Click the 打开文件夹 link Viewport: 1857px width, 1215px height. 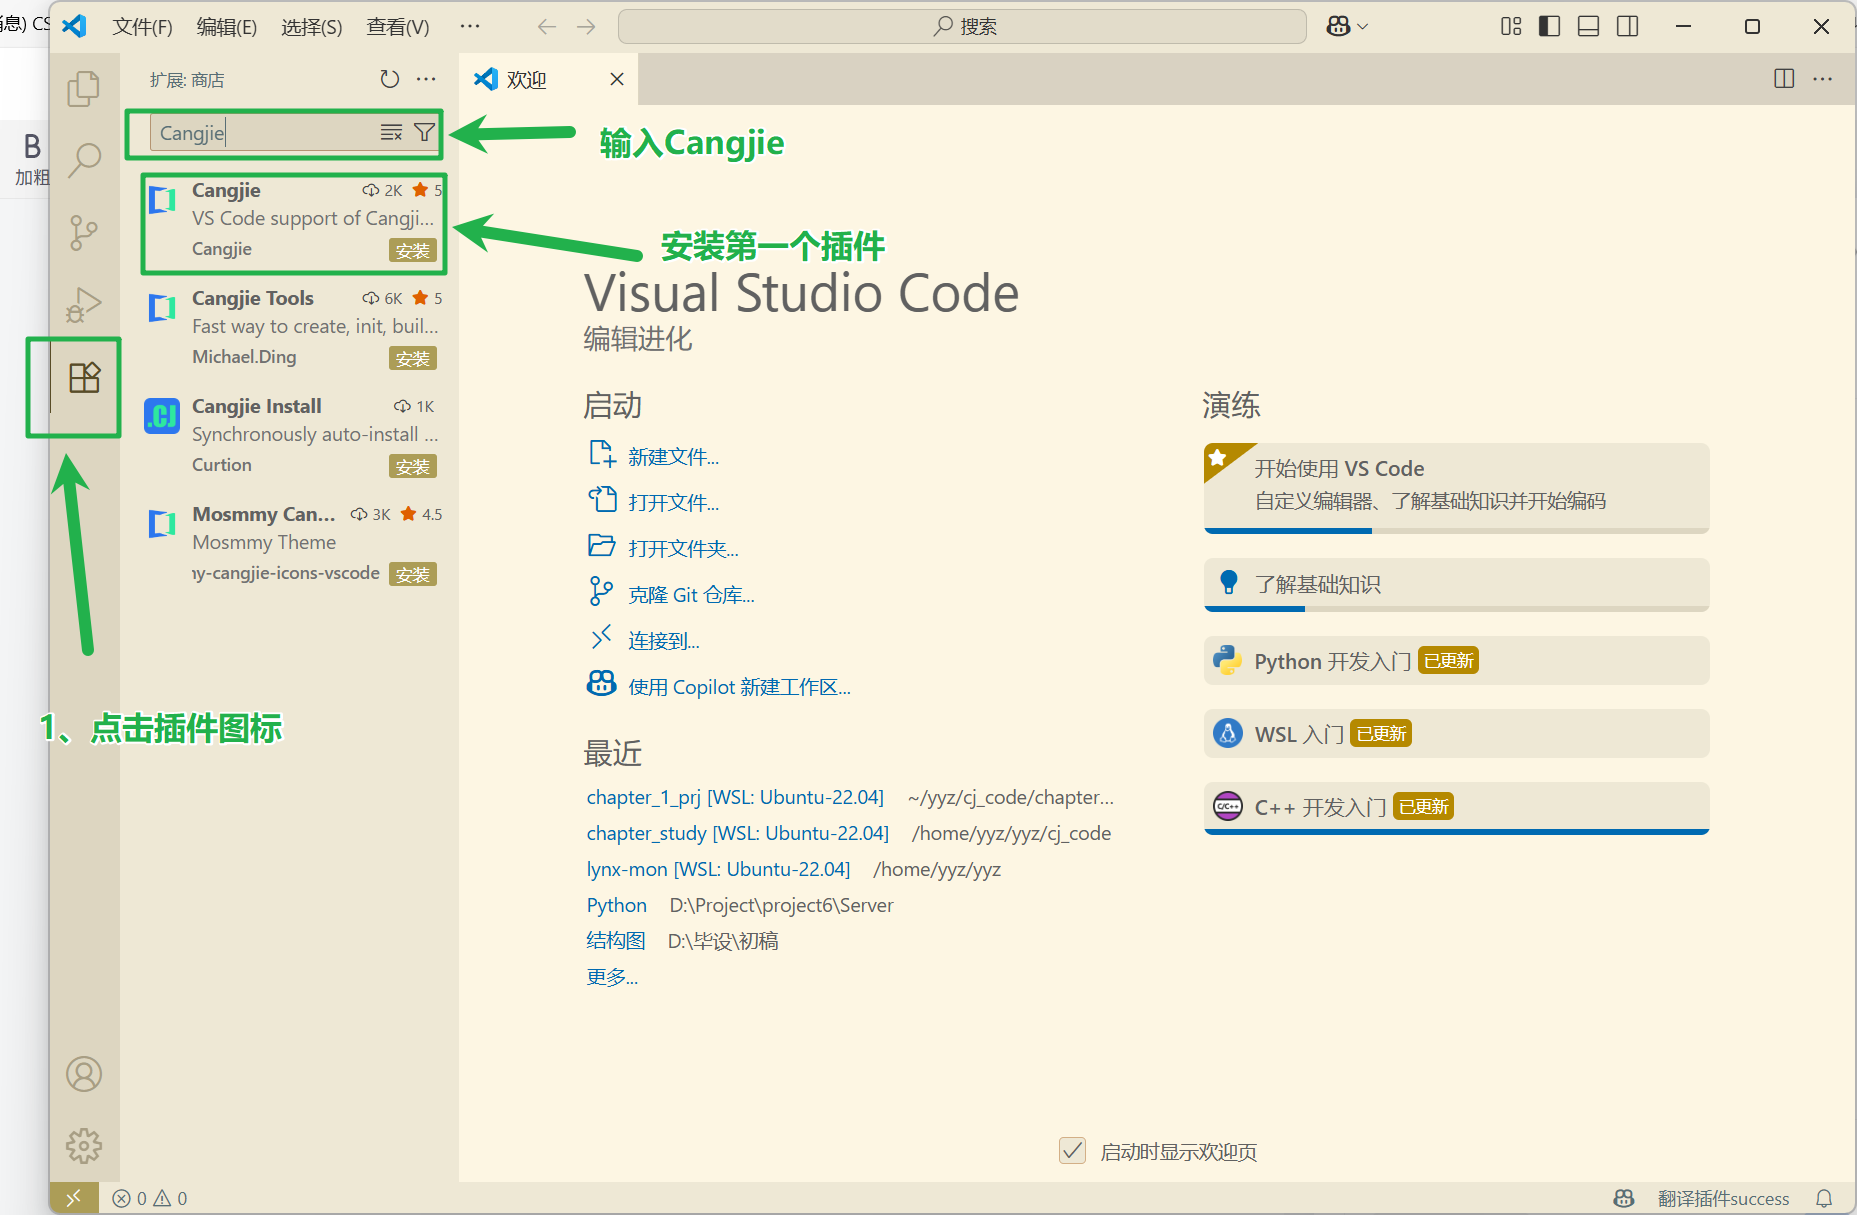click(x=683, y=549)
